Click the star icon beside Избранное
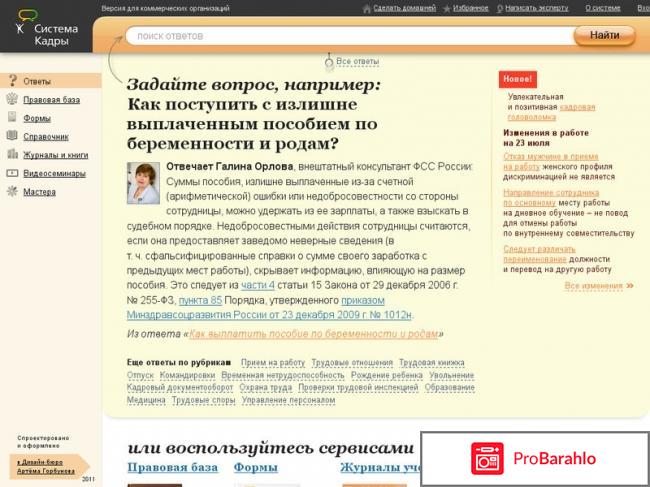 tap(446, 8)
